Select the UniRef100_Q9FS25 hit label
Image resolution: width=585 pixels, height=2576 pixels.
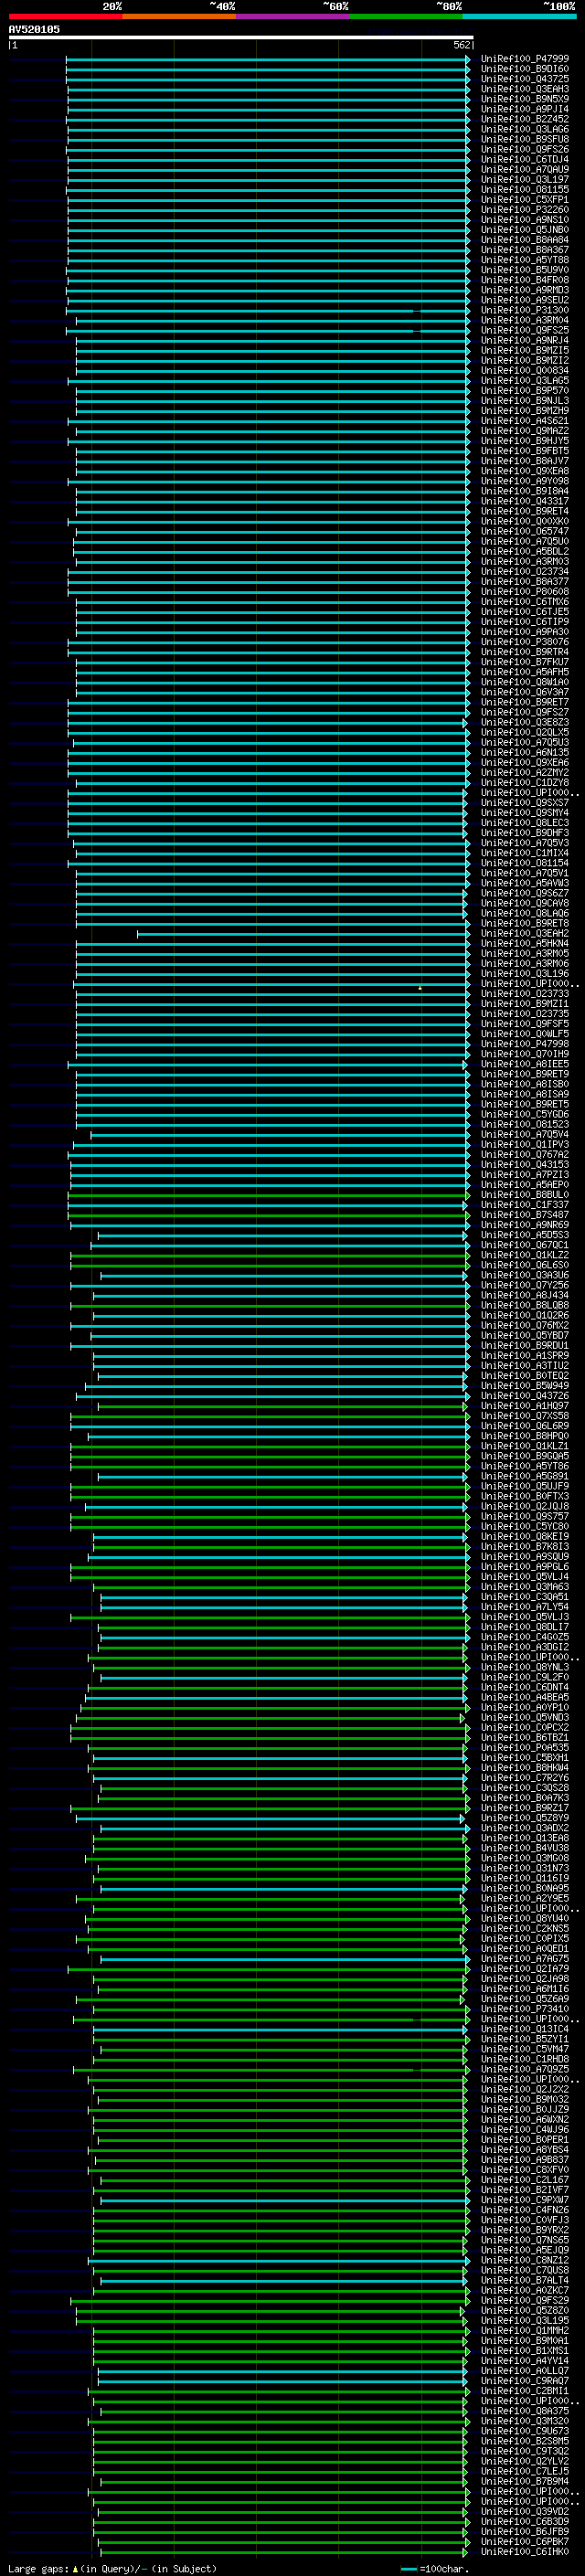click(525, 330)
